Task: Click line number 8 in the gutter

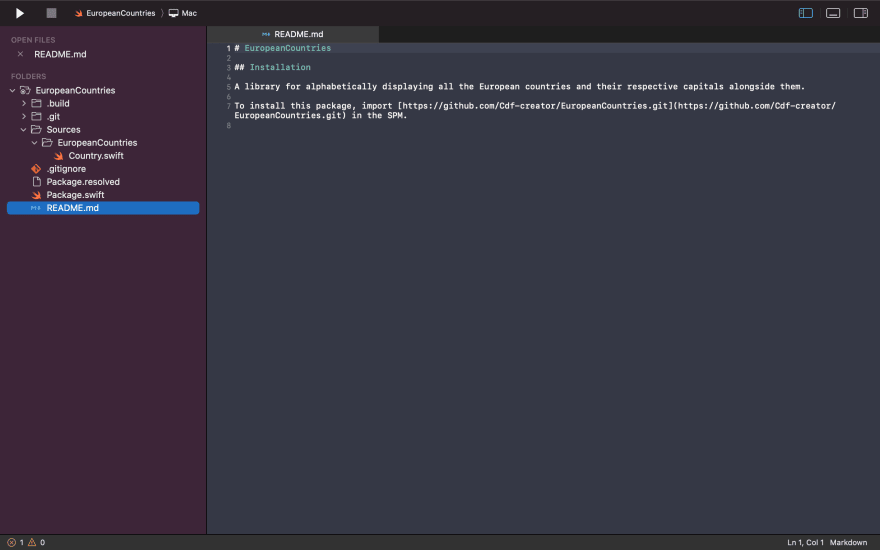Action: point(228,126)
